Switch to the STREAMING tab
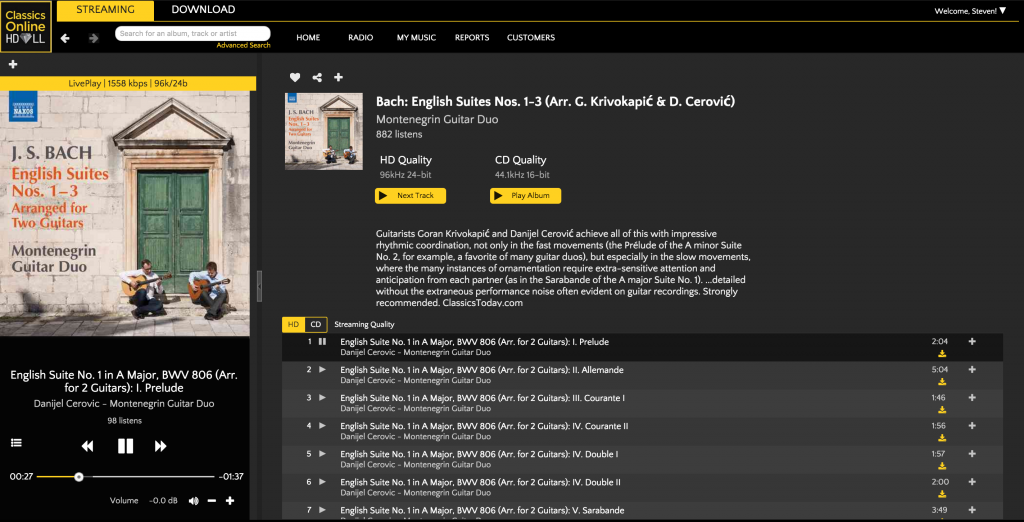The height and width of the screenshot is (522, 1024). pyautogui.click(x=105, y=10)
